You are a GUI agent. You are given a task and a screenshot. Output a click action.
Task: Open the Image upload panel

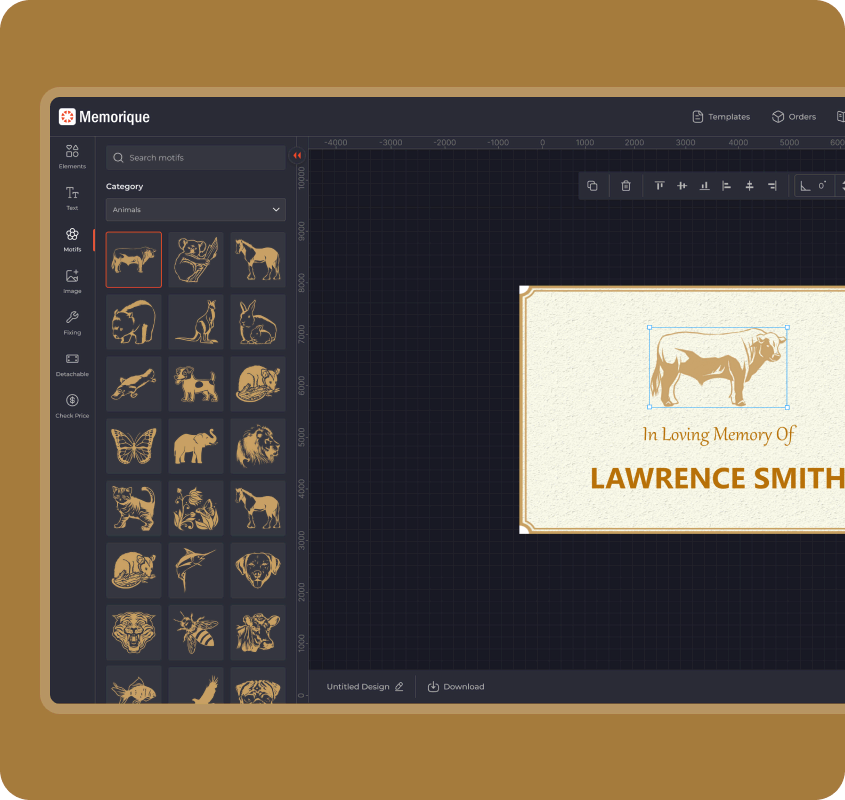click(x=72, y=280)
